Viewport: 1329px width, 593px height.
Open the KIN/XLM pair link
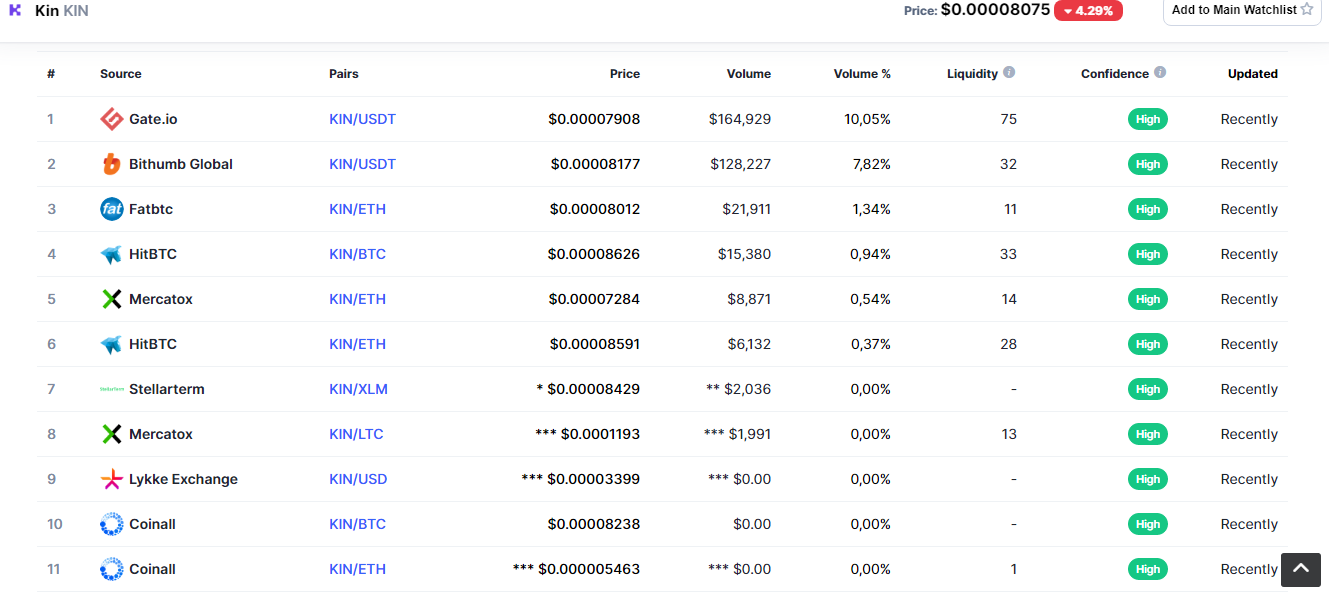coord(358,389)
